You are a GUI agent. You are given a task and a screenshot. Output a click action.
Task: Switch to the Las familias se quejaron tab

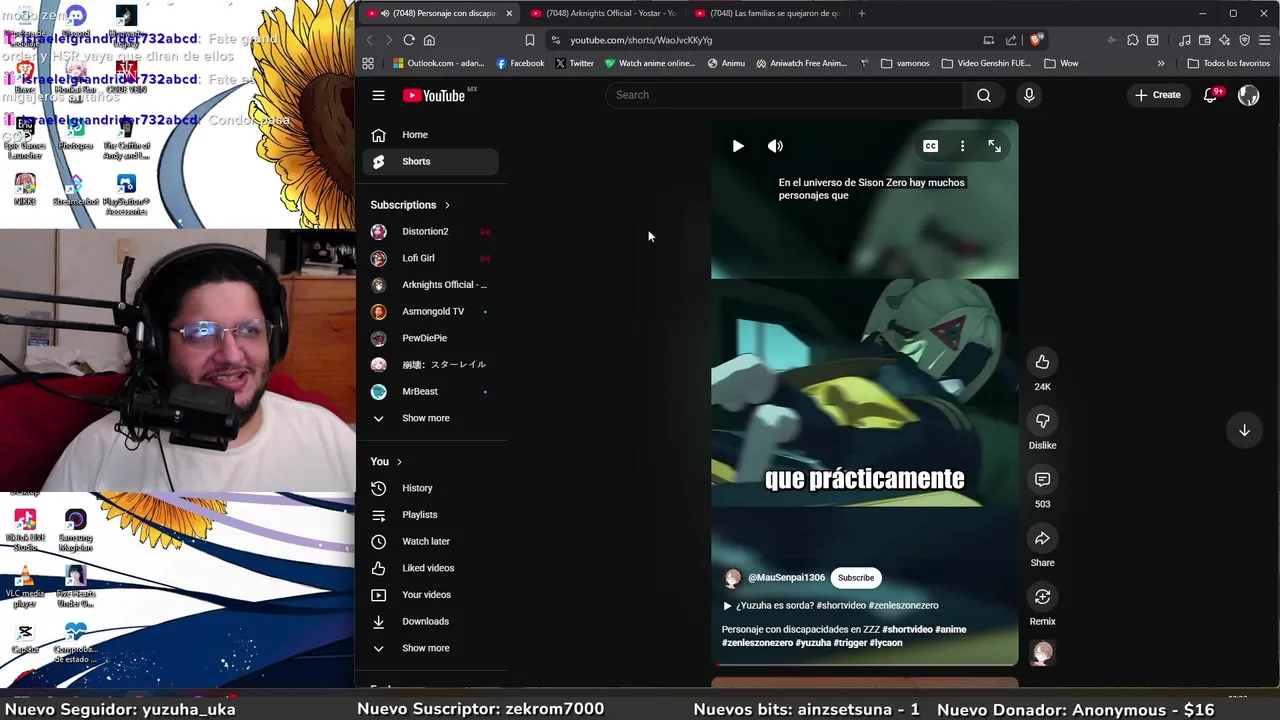tap(767, 13)
